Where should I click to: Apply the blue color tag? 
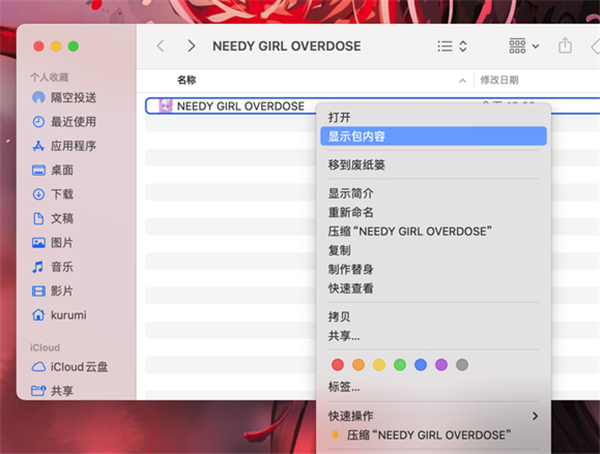[x=420, y=365]
